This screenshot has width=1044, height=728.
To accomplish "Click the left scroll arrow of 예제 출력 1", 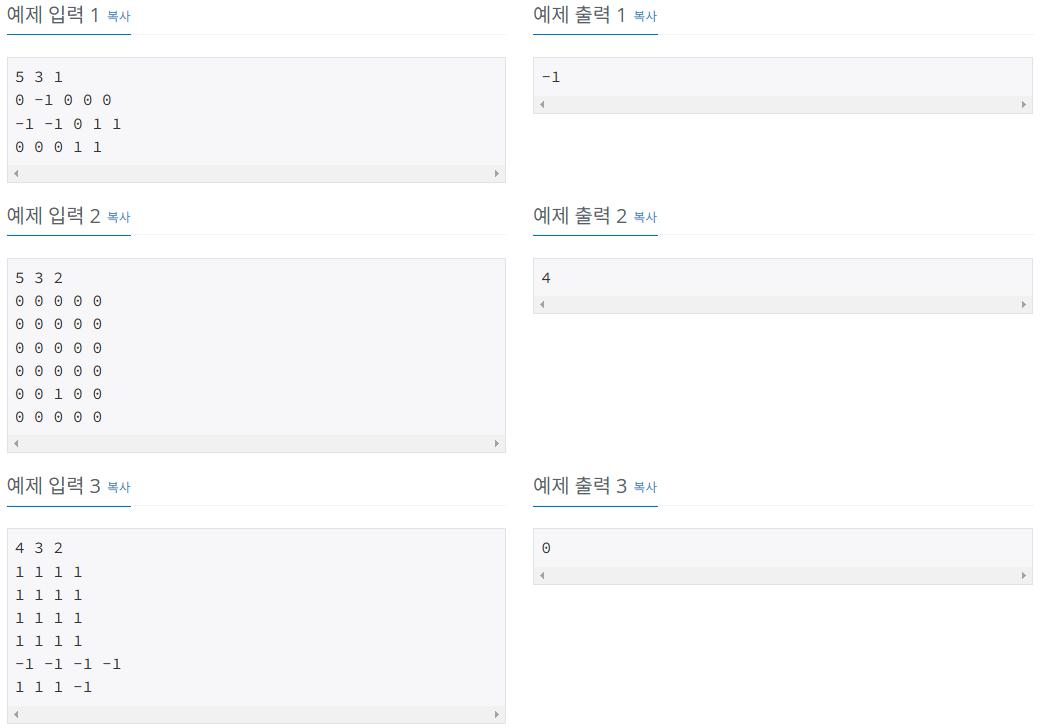I will click(x=541, y=104).
